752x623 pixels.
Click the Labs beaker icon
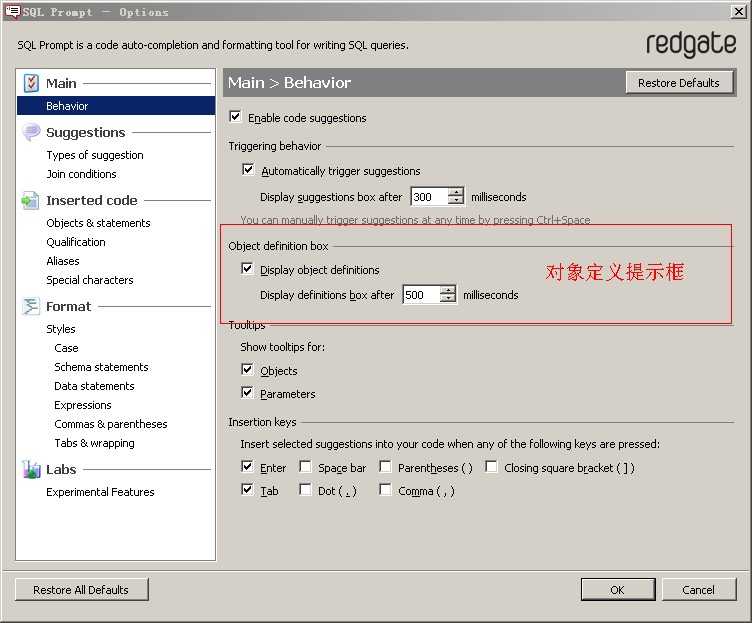click(31, 469)
